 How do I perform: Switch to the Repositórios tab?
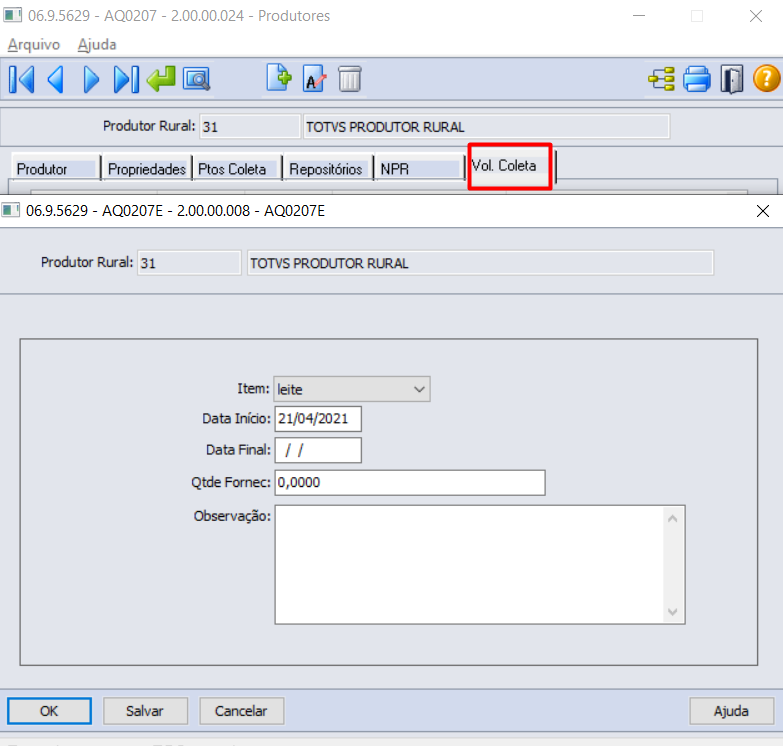pyautogui.click(x=328, y=169)
